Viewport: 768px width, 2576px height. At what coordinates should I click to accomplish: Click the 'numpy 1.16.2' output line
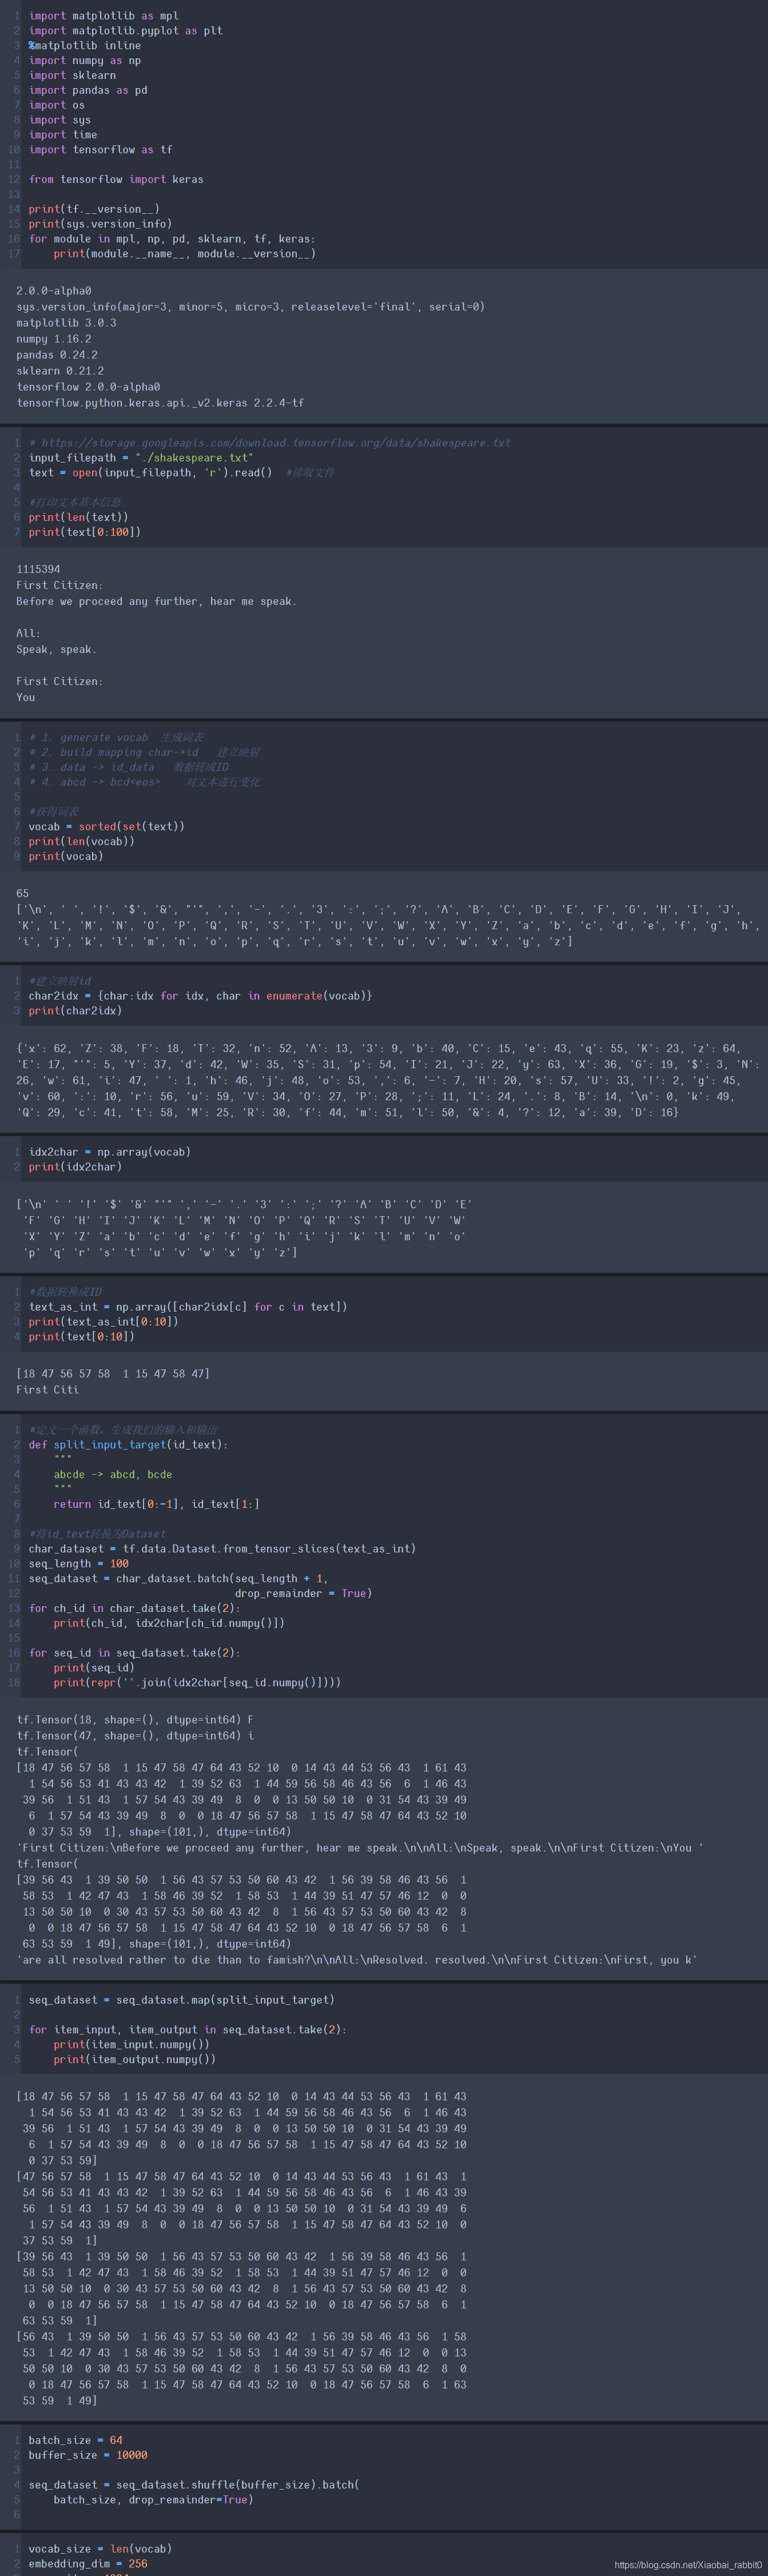click(x=54, y=339)
